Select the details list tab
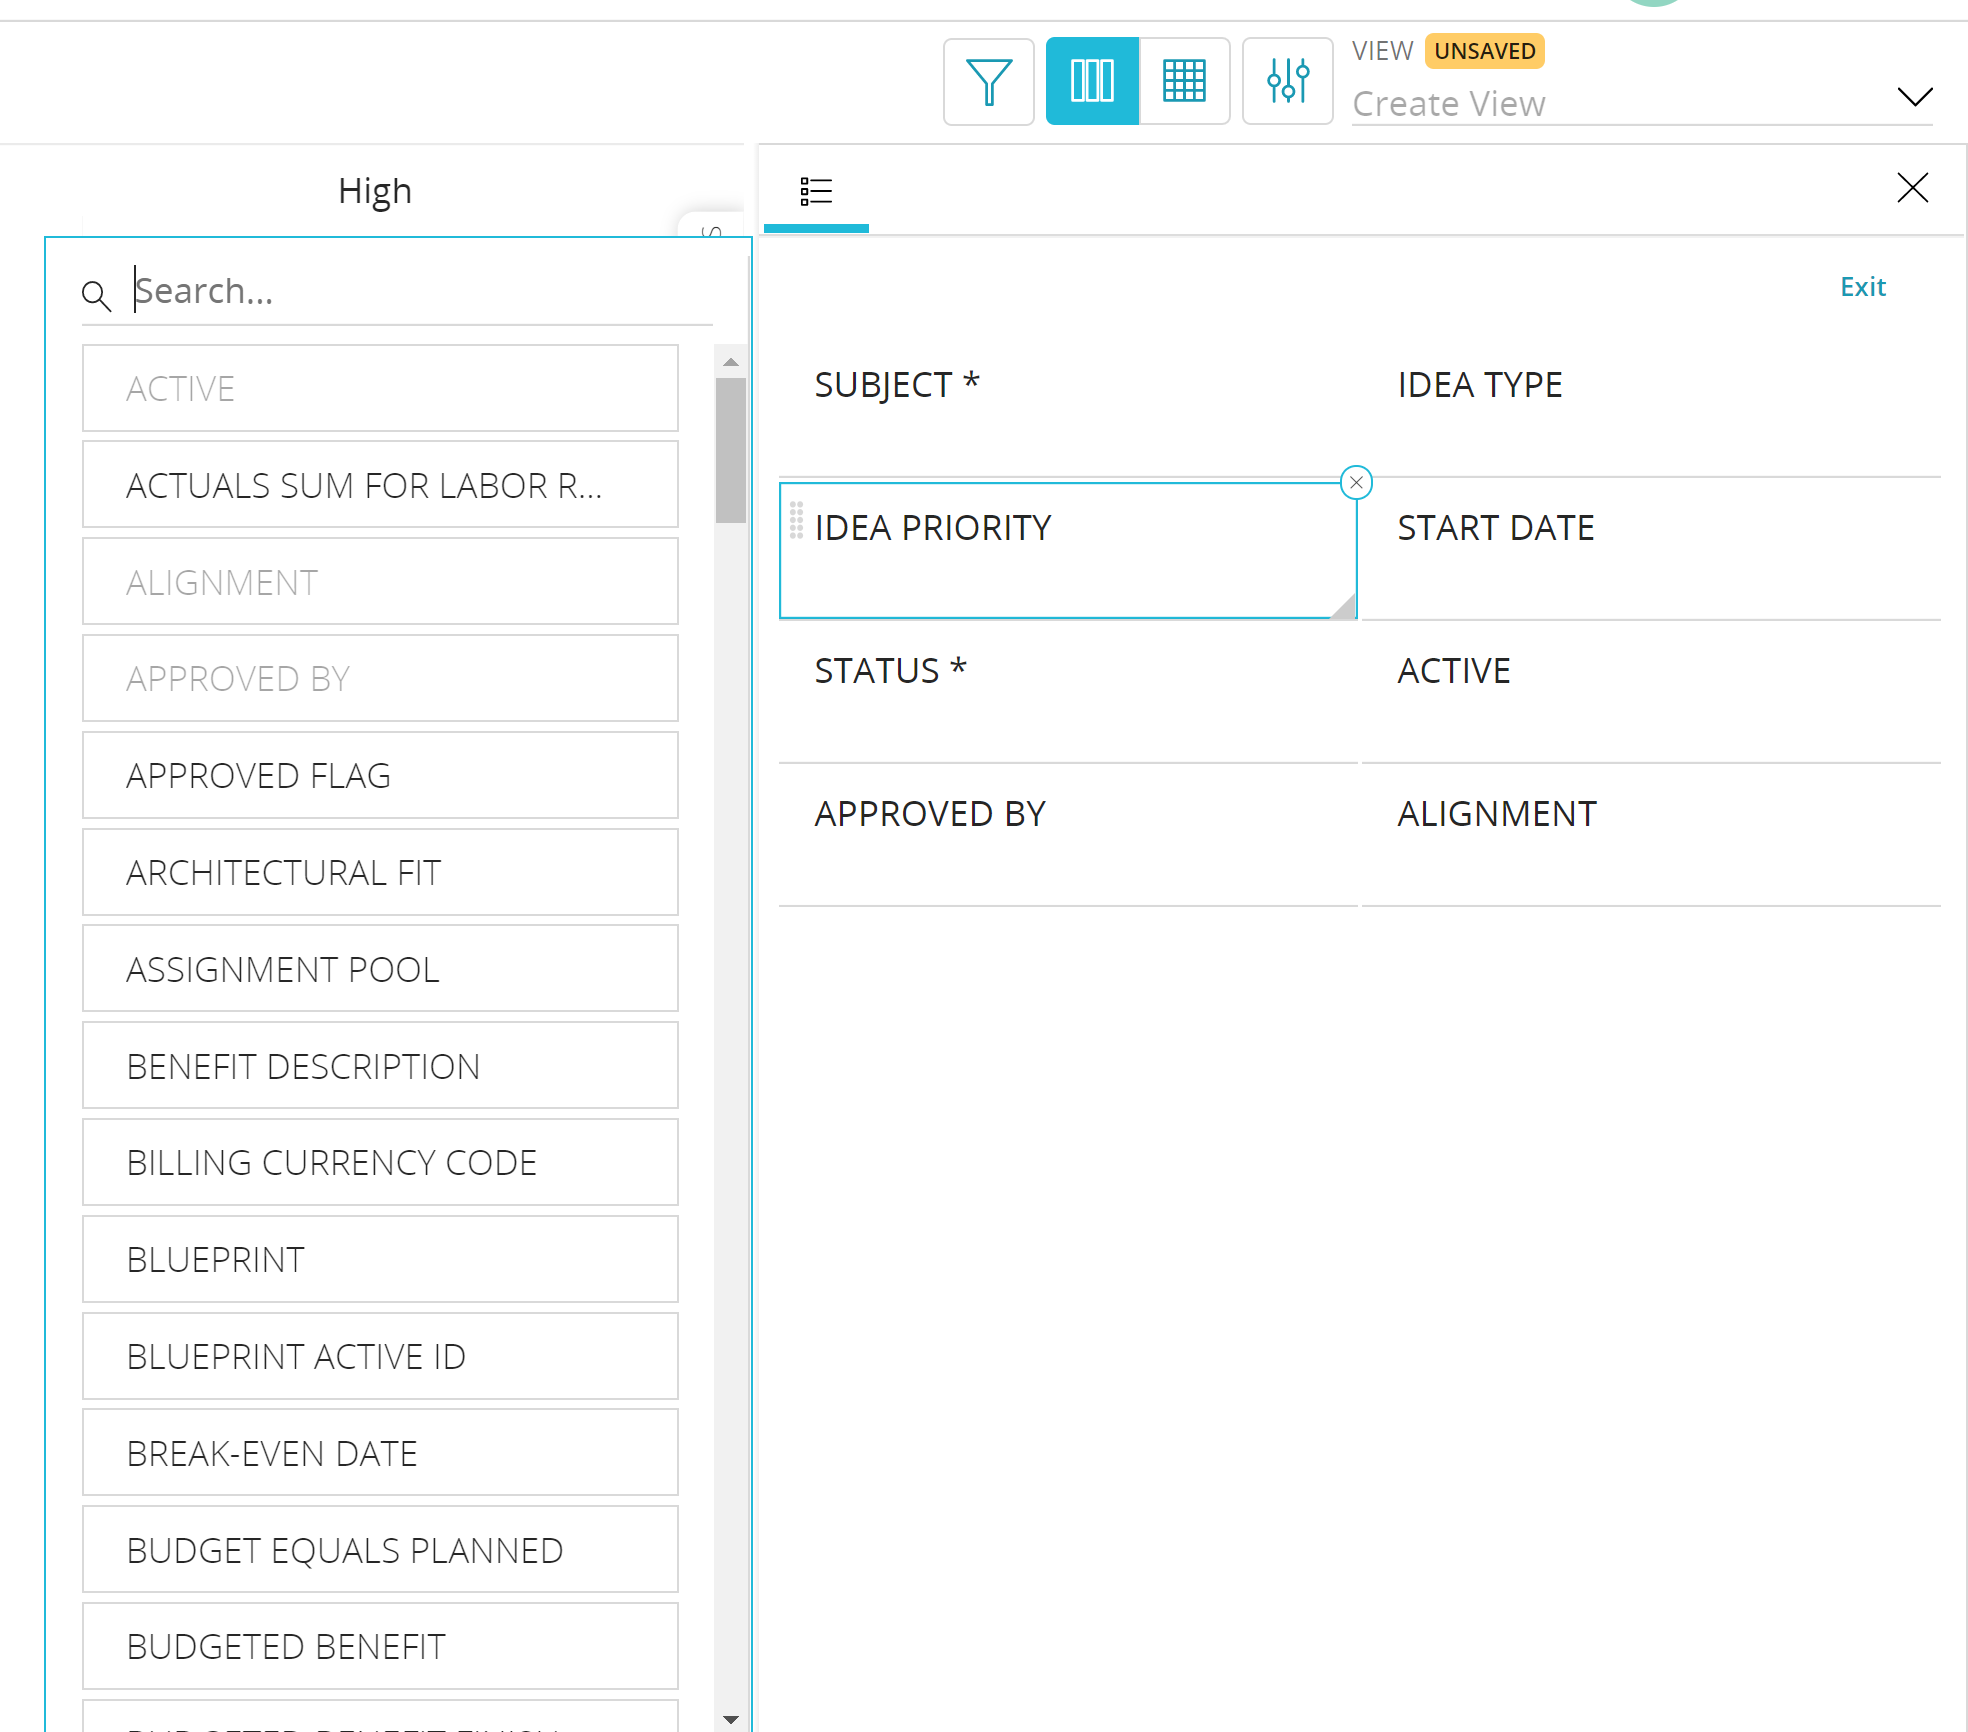The height and width of the screenshot is (1732, 1968). pos(816,191)
